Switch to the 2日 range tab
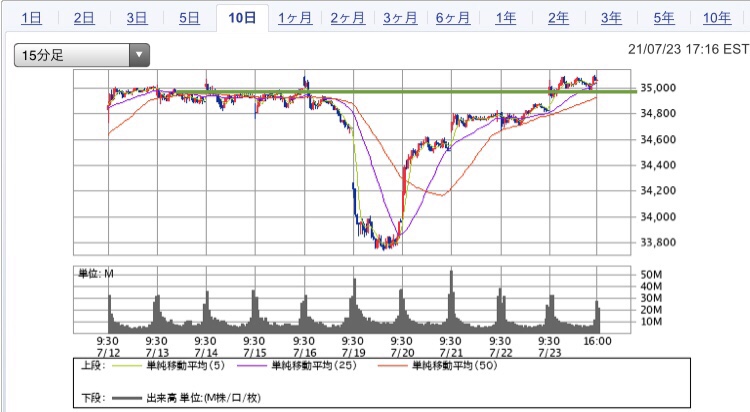Viewport: 750px width, 412px height. (84, 18)
